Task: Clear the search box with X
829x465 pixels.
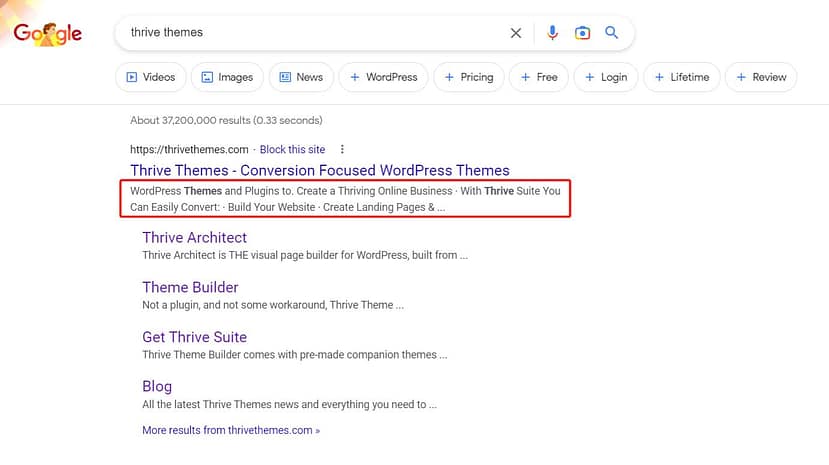Action: click(x=515, y=33)
